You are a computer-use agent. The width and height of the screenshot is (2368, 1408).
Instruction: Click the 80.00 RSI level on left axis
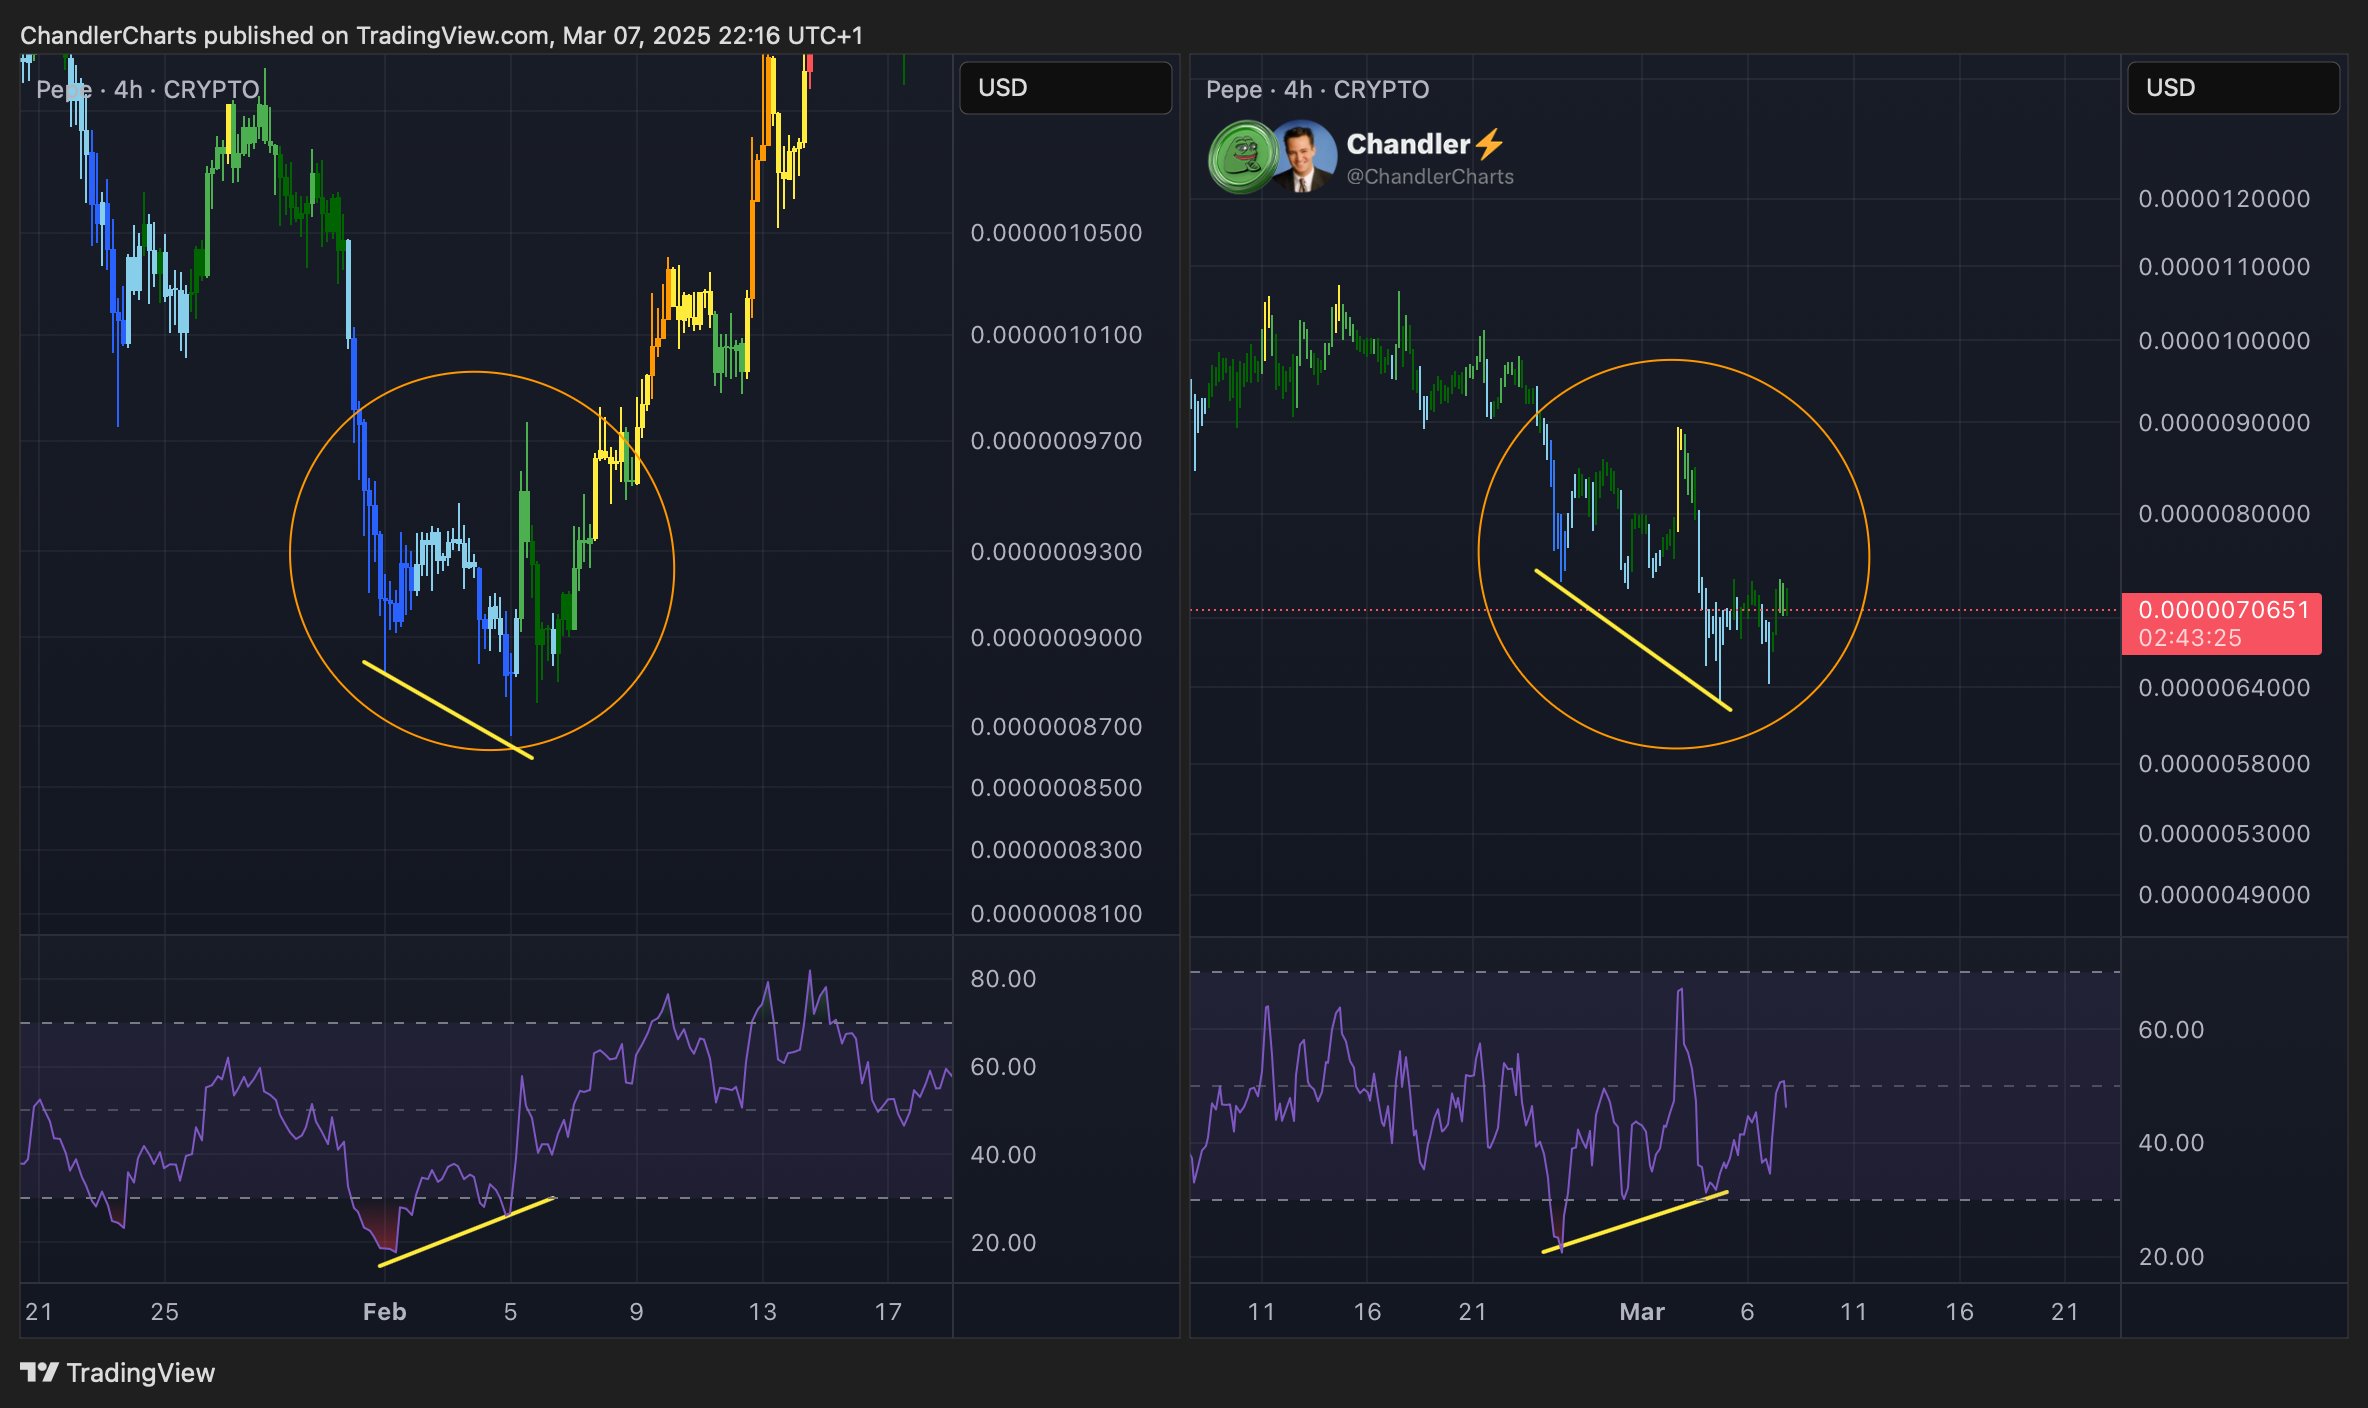(1003, 979)
